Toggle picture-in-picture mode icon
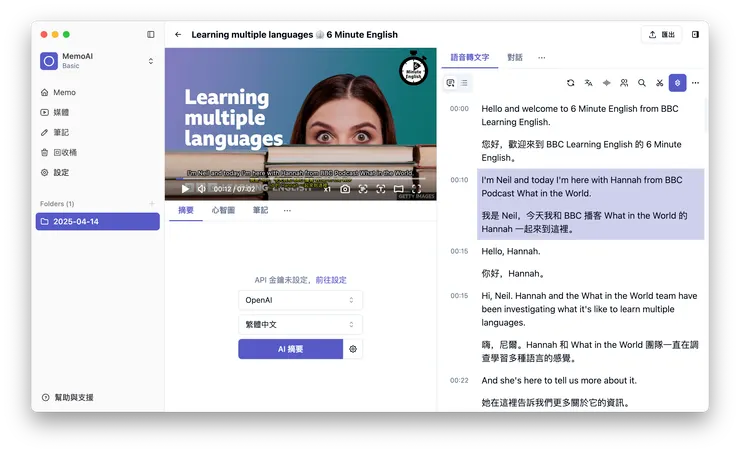This screenshot has width=740, height=453. click(x=363, y=189)
